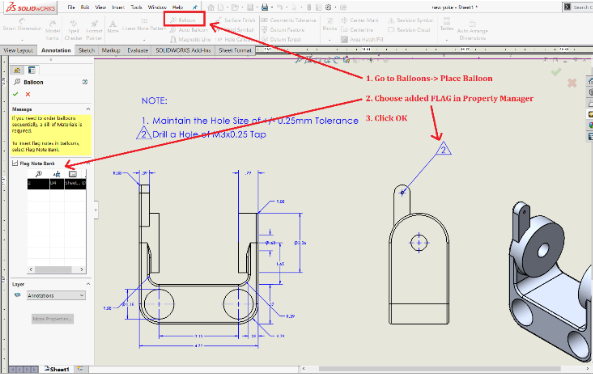
Task: Confirm Balloon with the green checkmark
Action: 16,94
